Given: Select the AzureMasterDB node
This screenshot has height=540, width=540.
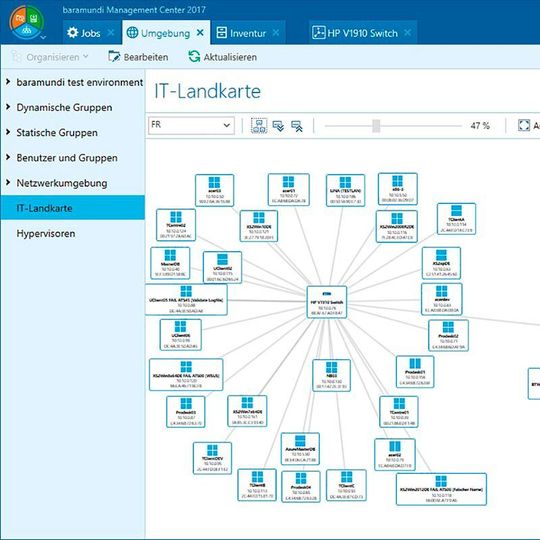Looking at the screenshot, I should pyautogui.click(x=300, y=449).
